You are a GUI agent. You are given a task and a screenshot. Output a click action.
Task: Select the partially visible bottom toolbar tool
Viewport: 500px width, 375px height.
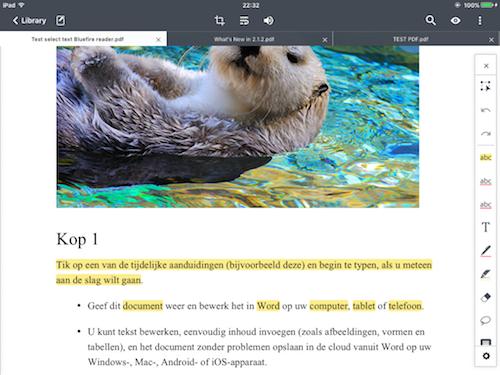pyautogui.click(x=486, y=342)
